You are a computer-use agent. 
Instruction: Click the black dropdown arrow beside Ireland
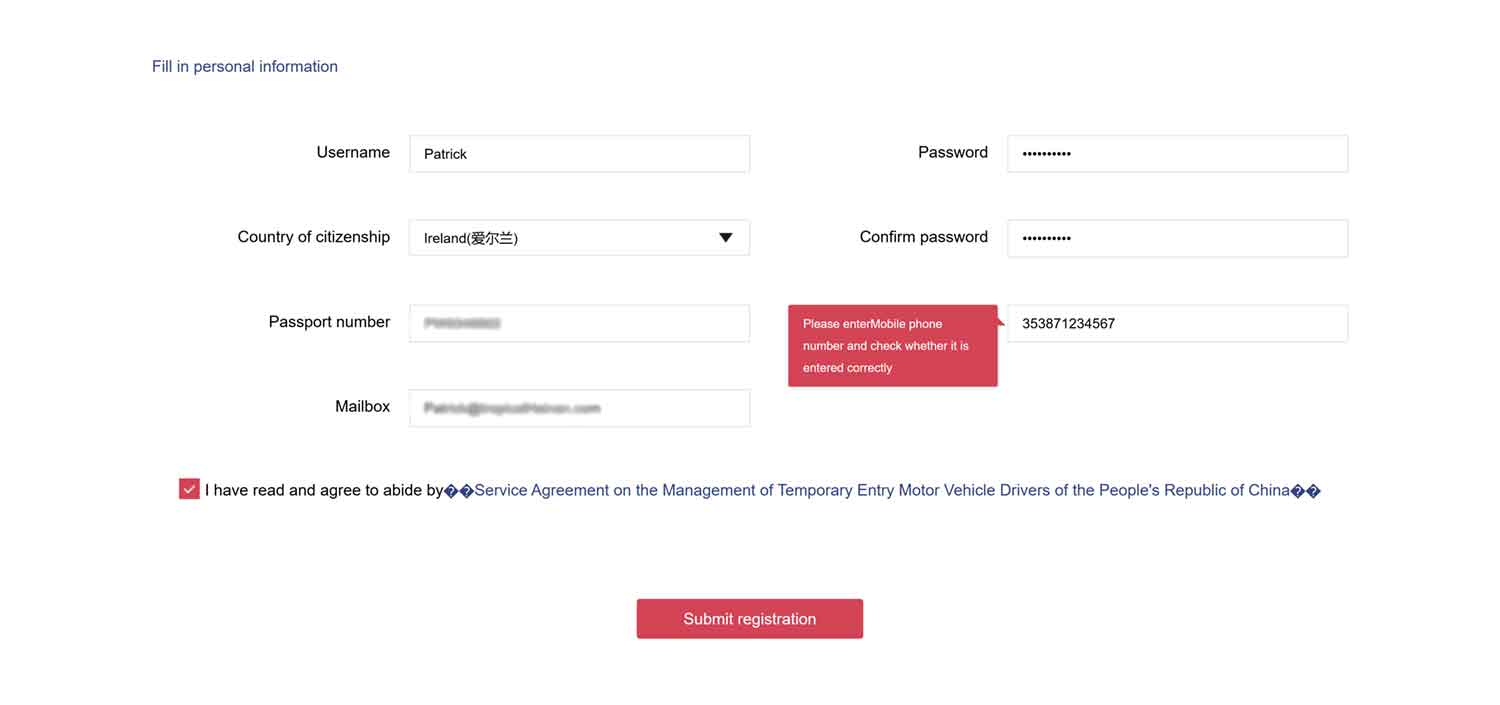(726, 238)
